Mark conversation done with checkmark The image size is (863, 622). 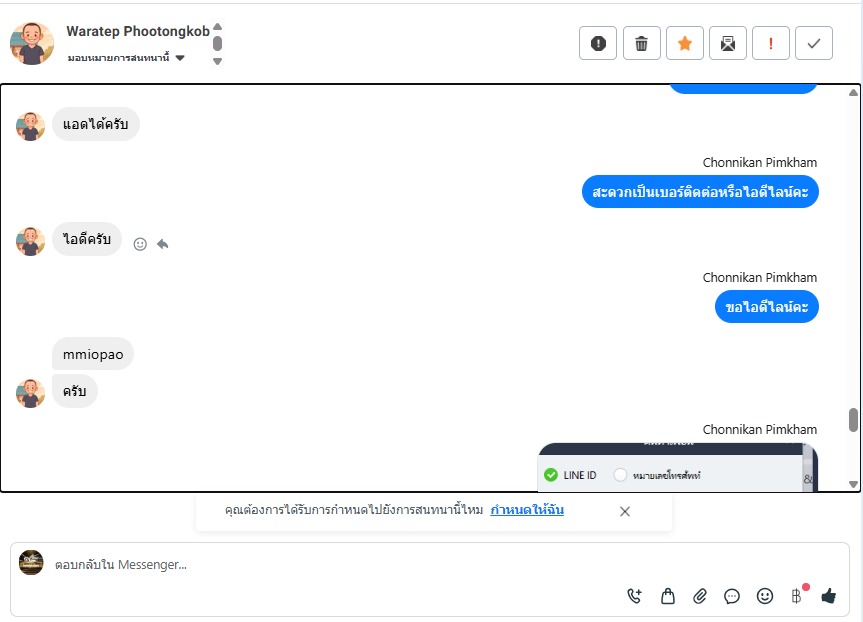coord(814,43)
